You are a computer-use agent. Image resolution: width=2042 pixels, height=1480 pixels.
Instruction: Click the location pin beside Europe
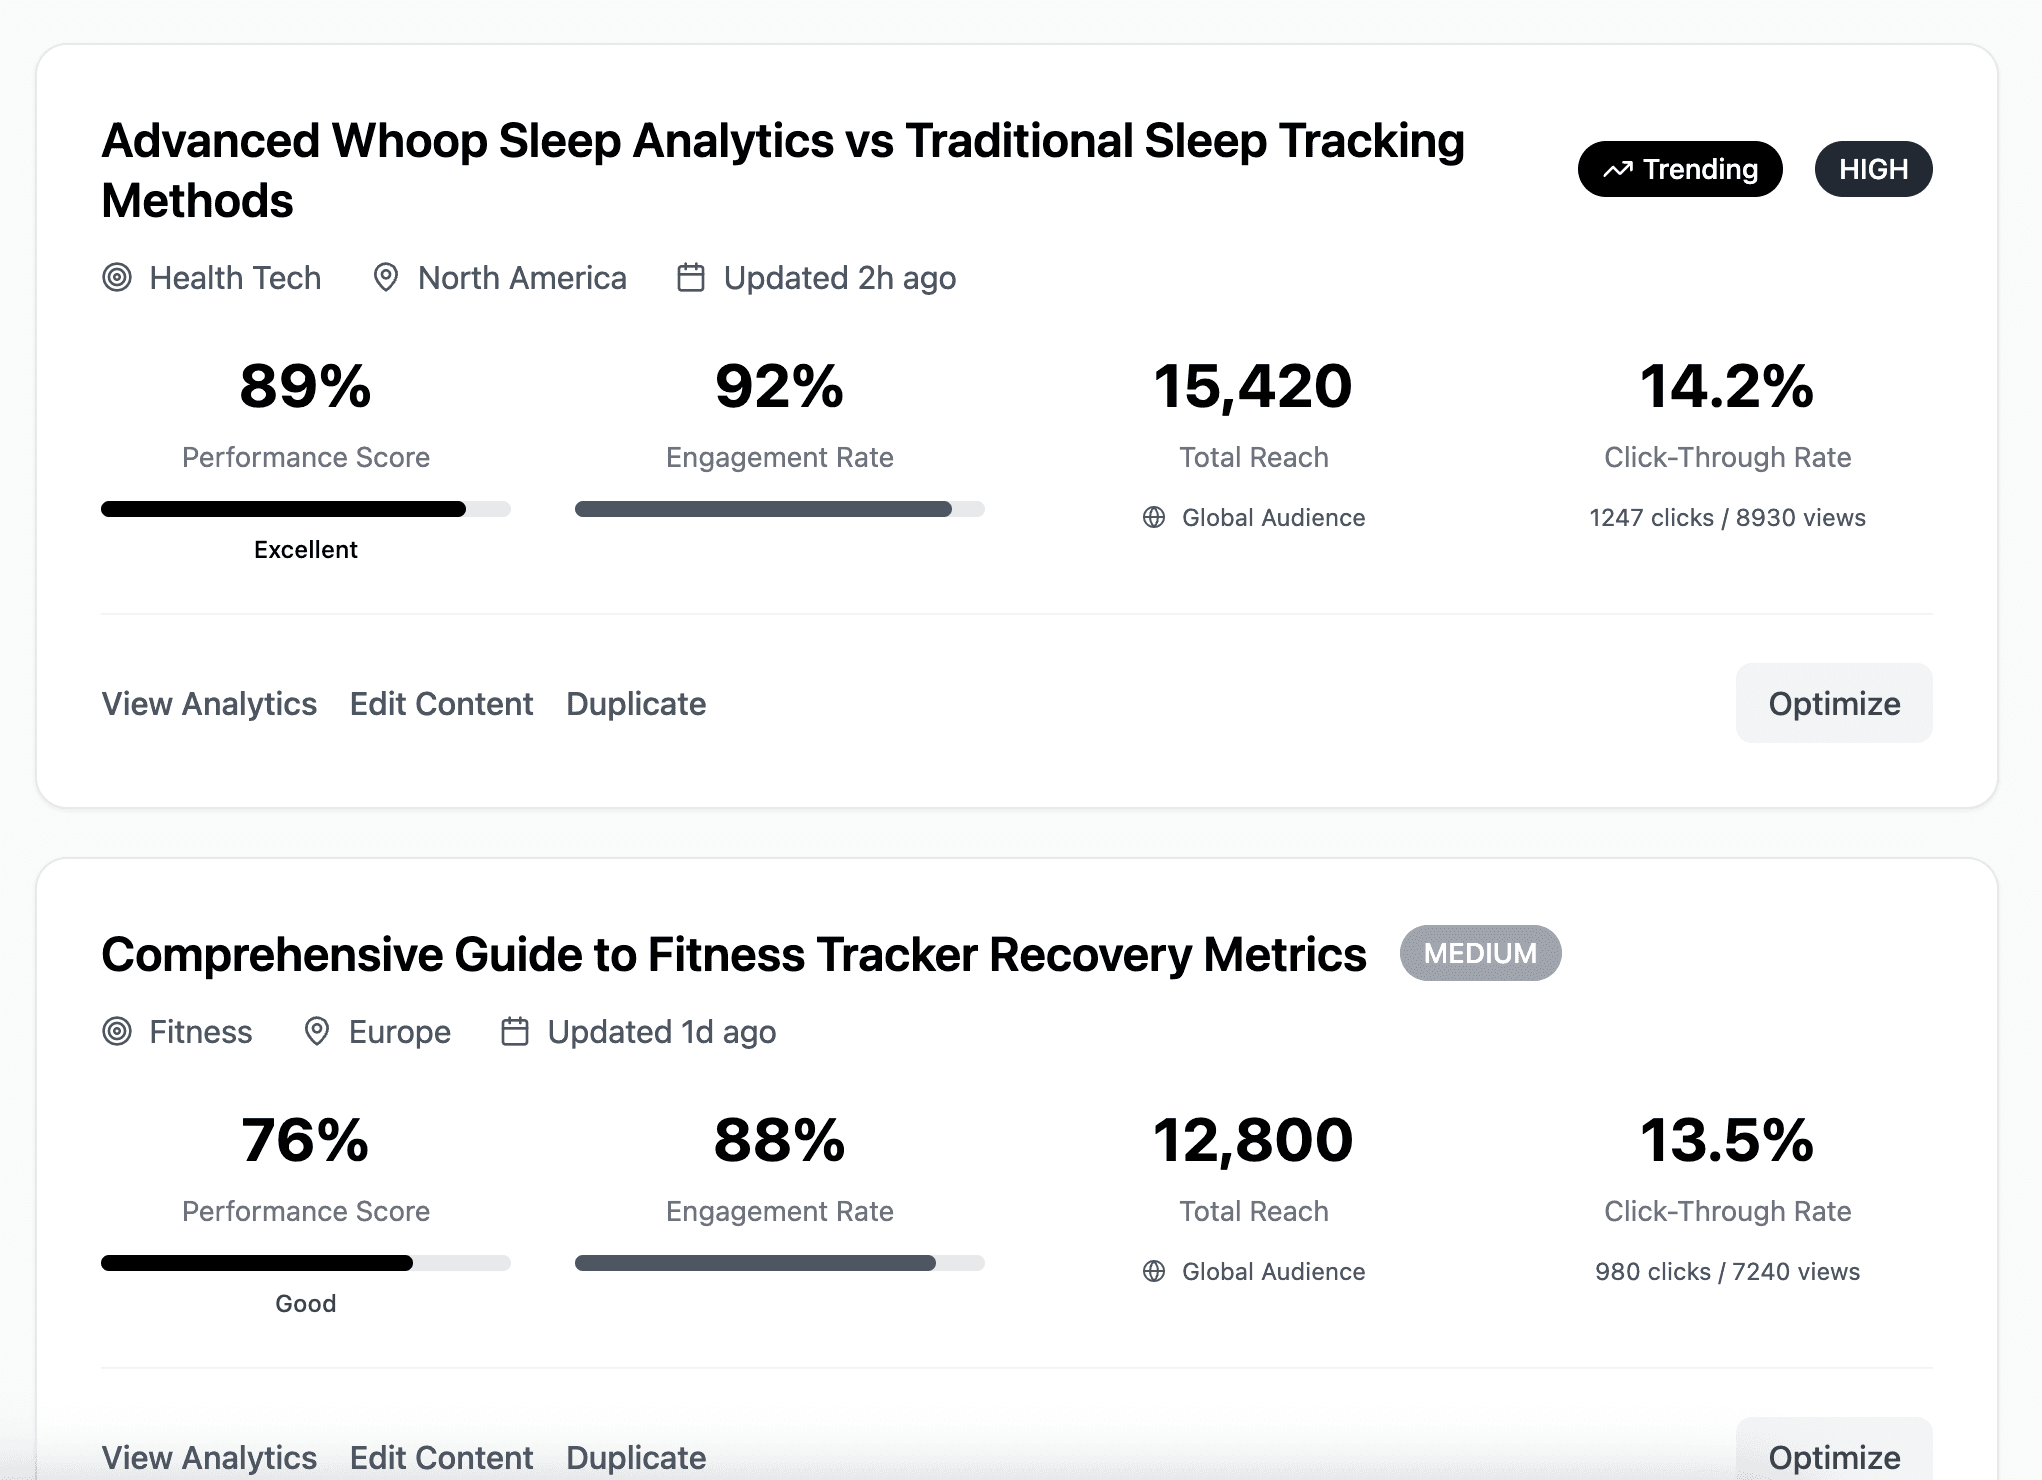pyautogui.click(x=317, y=1032)
